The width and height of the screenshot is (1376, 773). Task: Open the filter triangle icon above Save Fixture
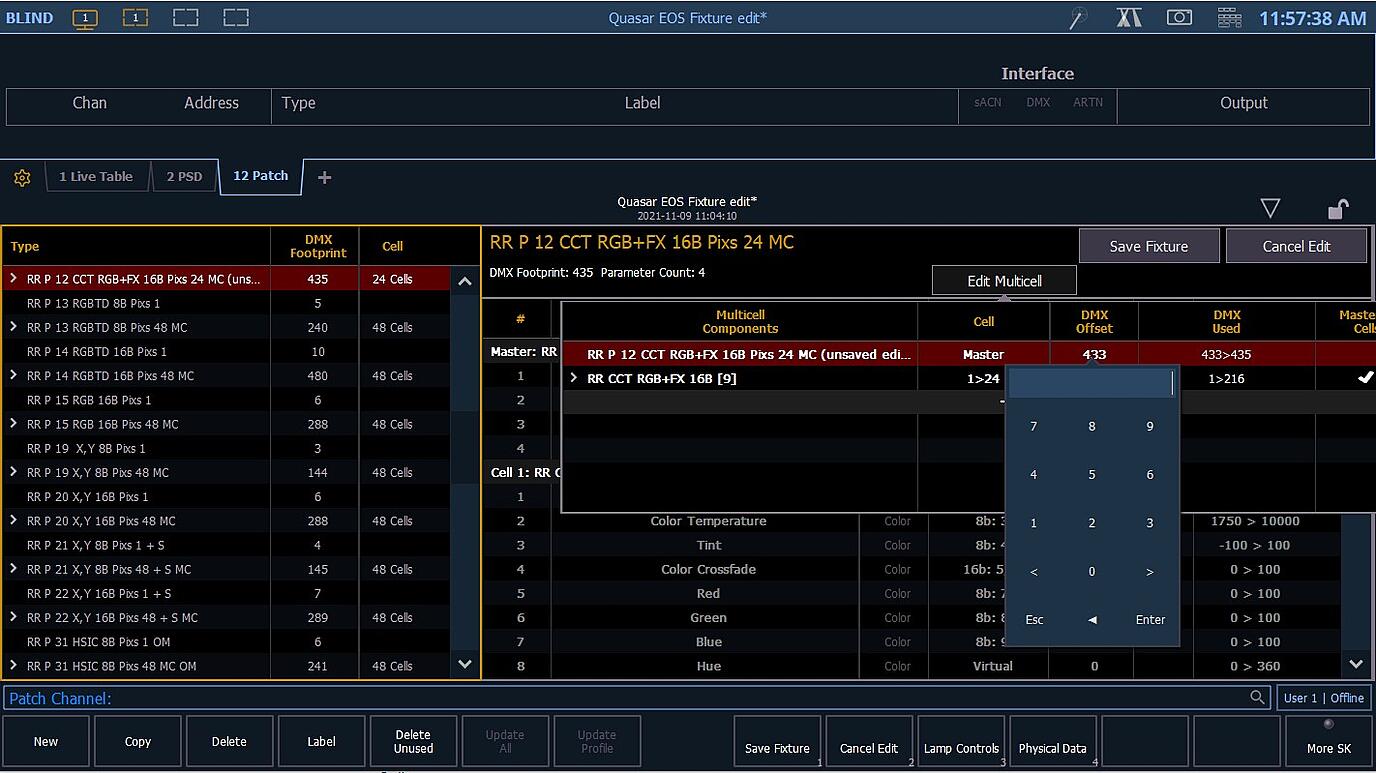[x=1270, y=208]
